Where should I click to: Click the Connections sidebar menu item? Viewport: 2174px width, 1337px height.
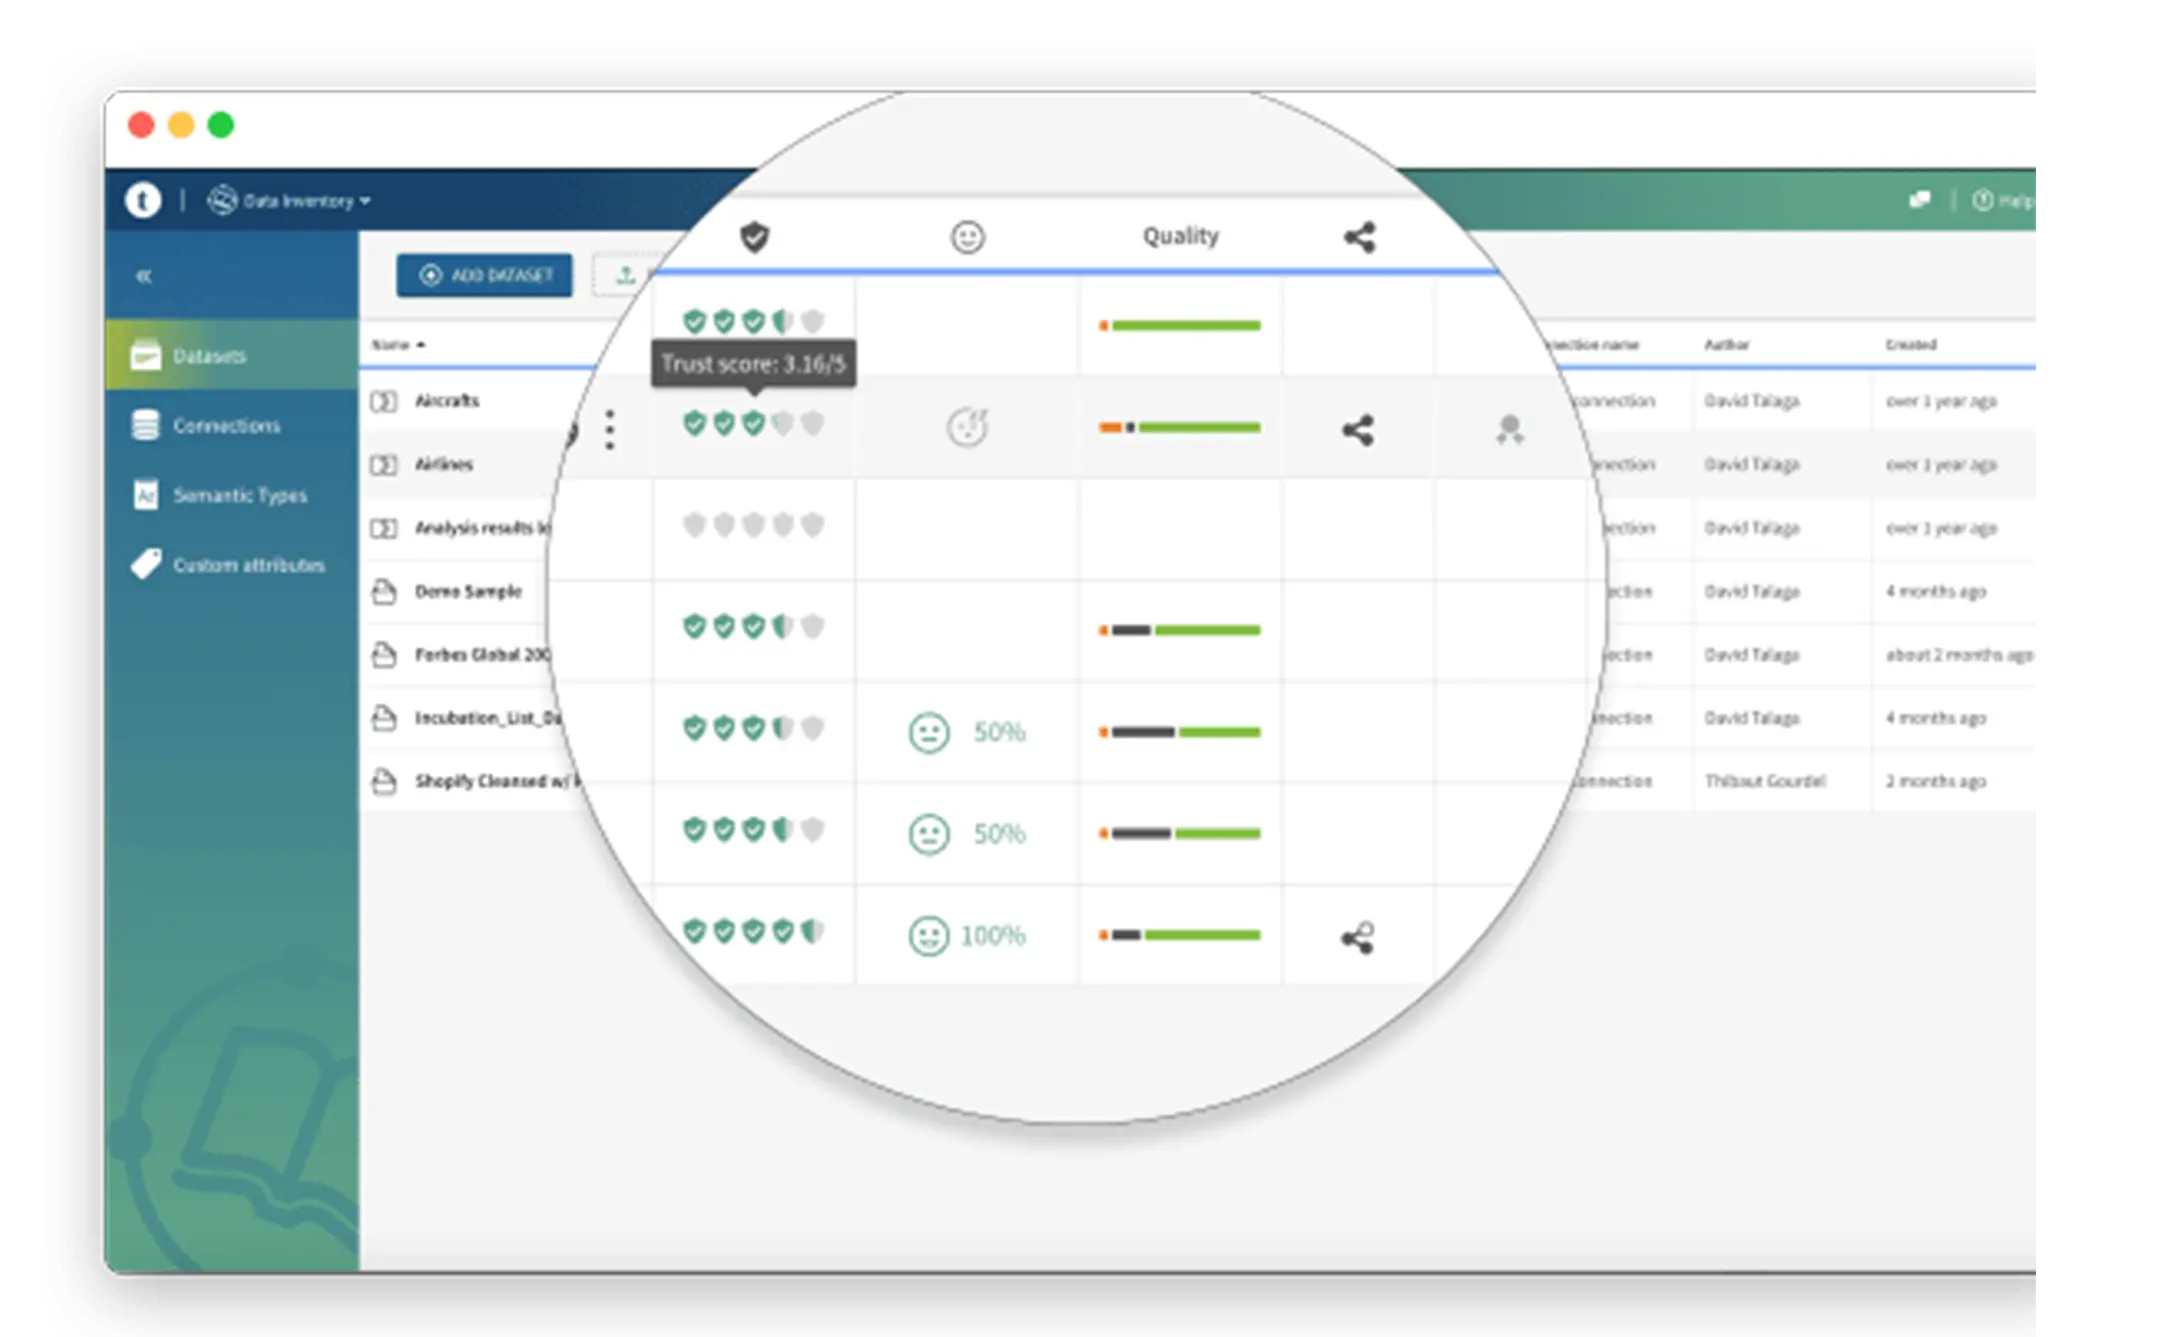click(224, 425)
